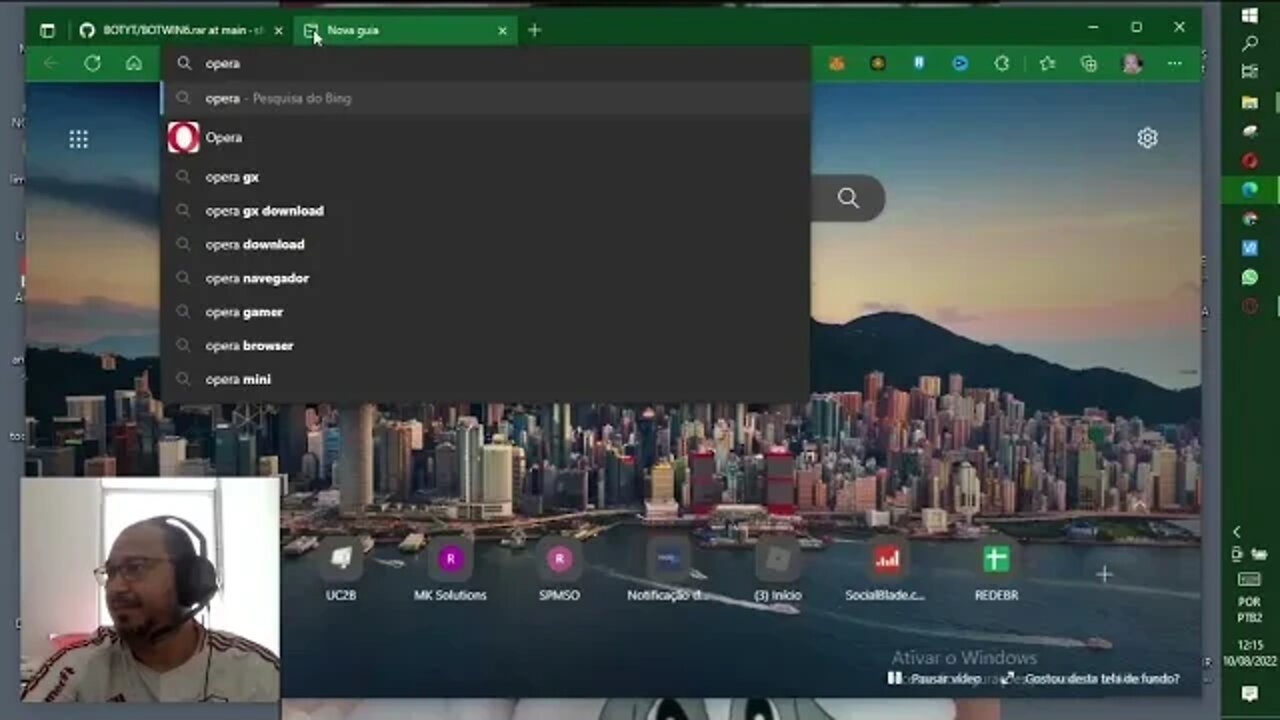The height and width of the screenshot is (720, 1280).
Task: Click the dark round extension icon in toolbar
Action: [x=877, y=63]
